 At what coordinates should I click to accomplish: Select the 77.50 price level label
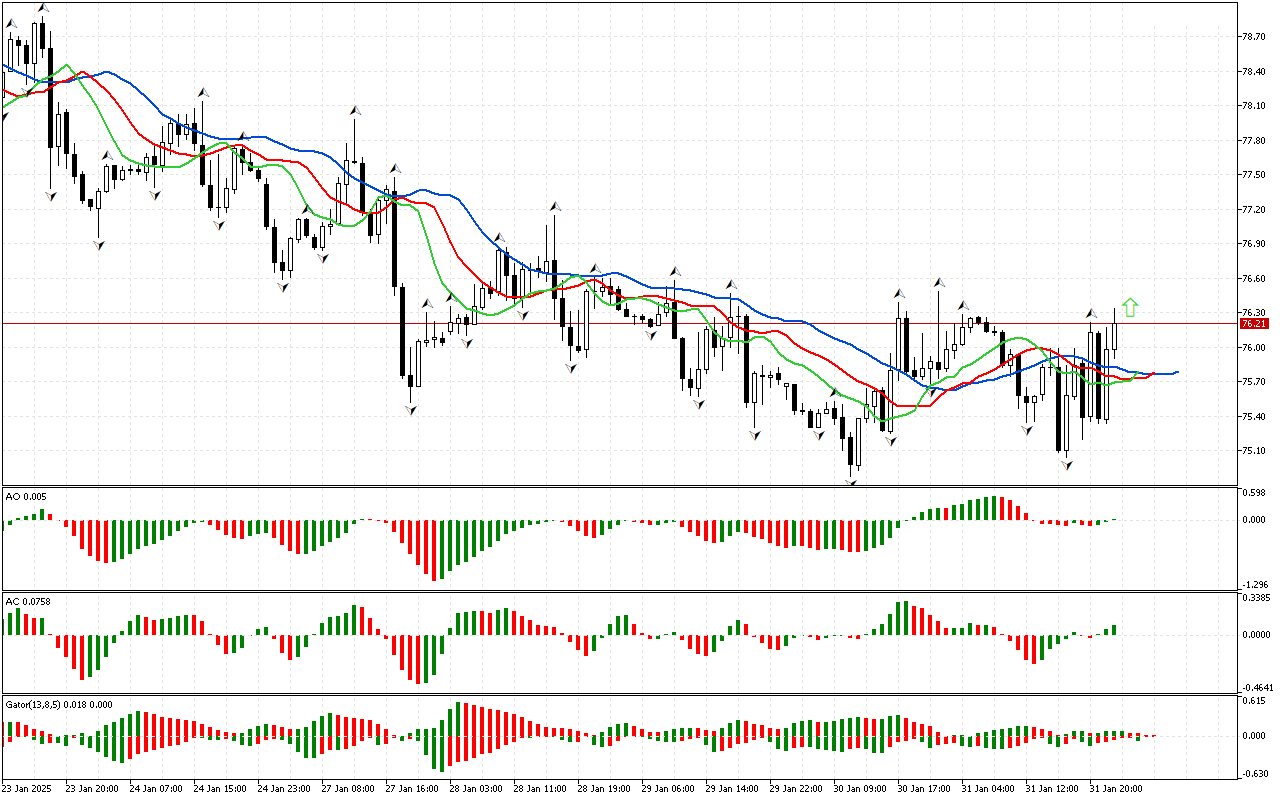1253,175
